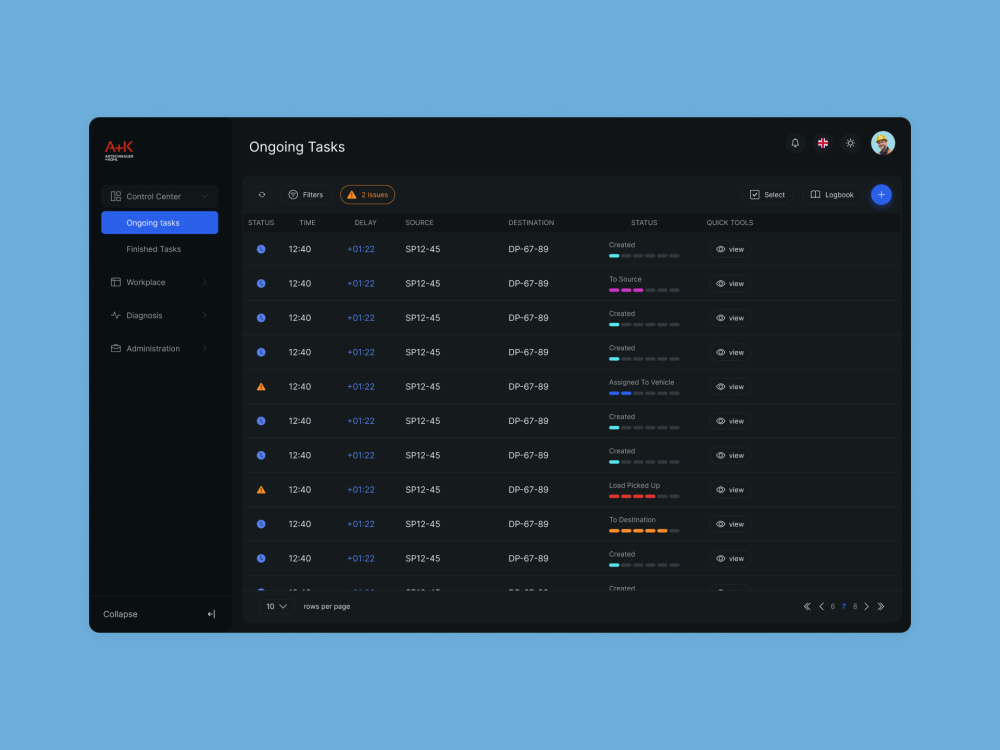This screenshot has width=1000, height=750.
Task: Enable Select mode with the checkbox button
Action: 767,195
